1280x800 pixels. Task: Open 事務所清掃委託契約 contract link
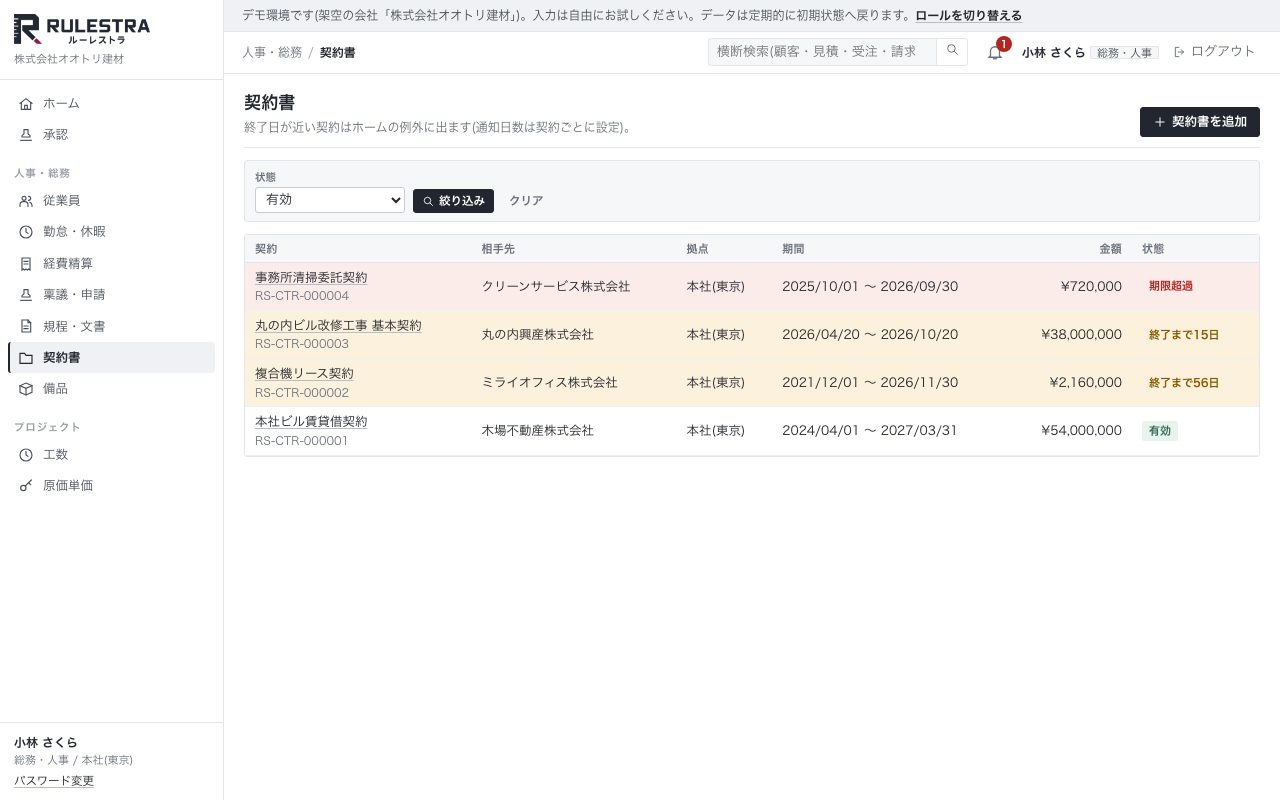coord(311,277)
